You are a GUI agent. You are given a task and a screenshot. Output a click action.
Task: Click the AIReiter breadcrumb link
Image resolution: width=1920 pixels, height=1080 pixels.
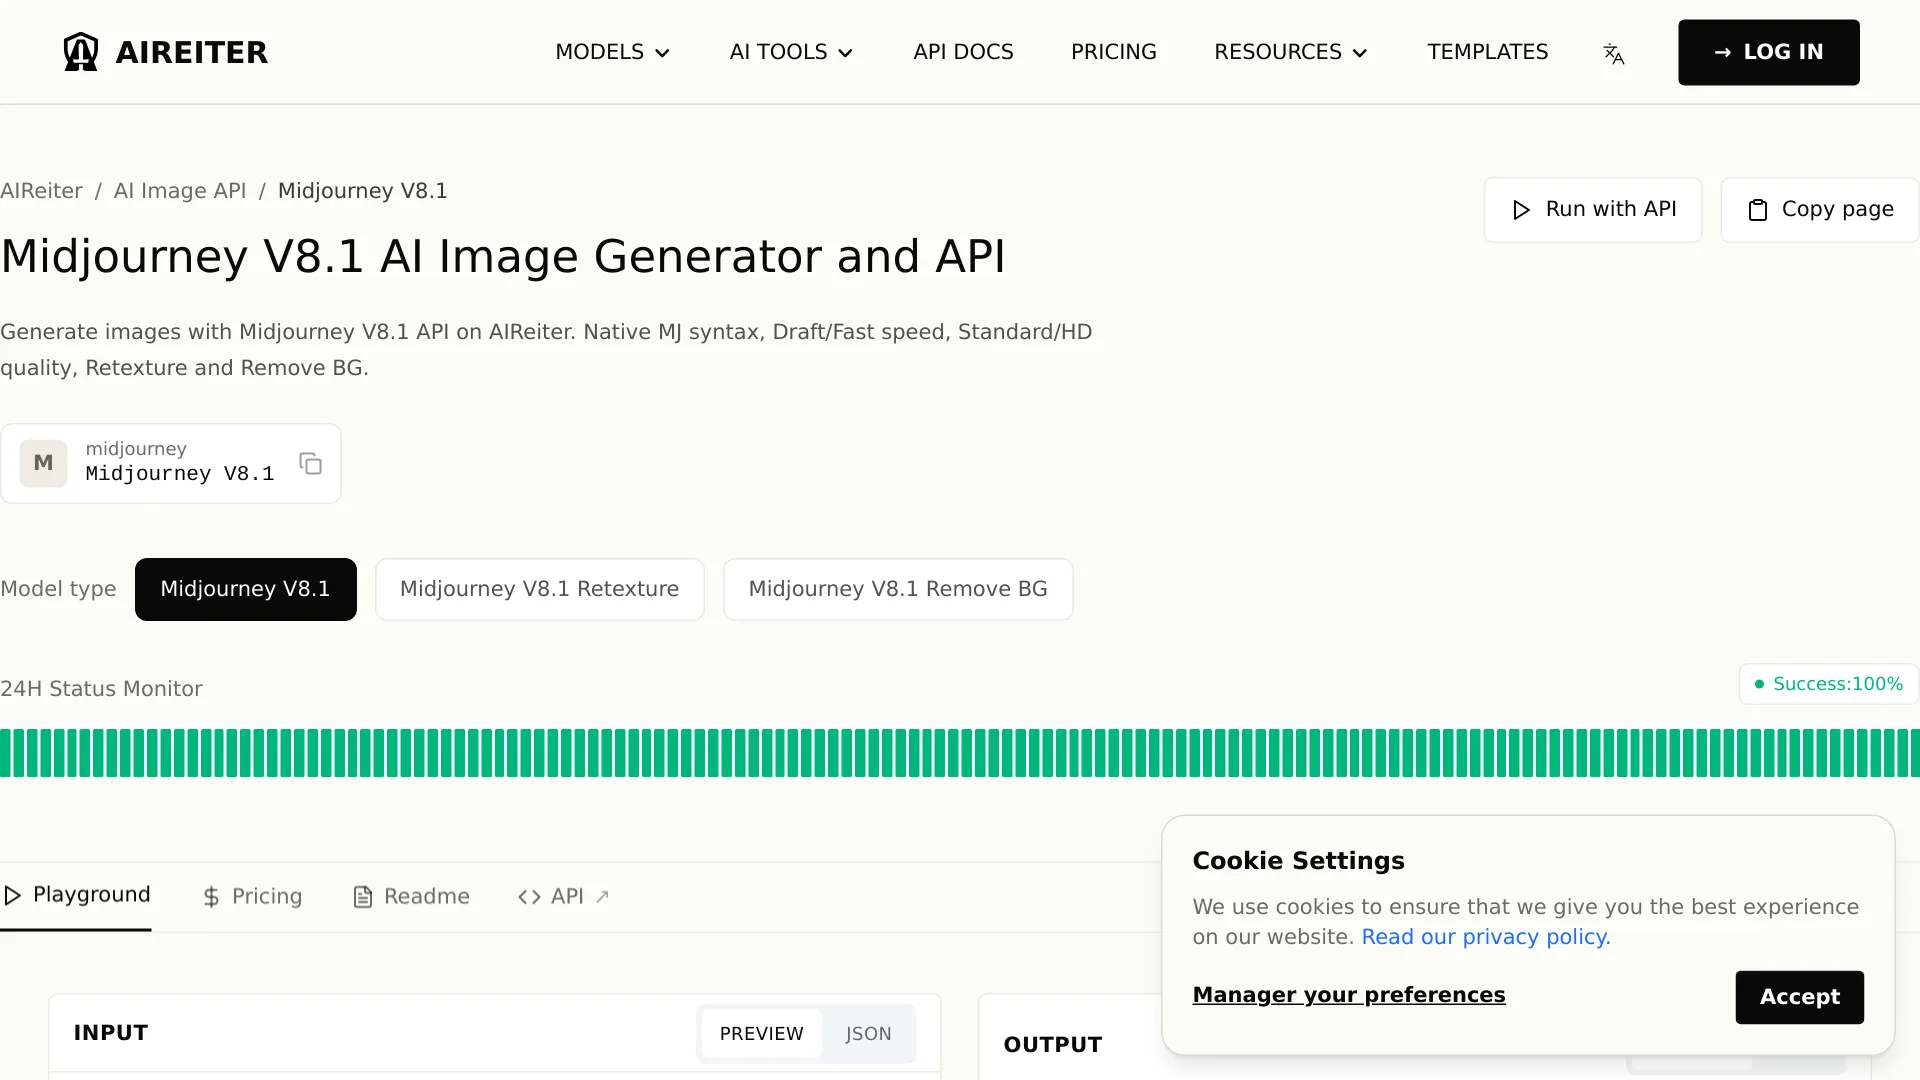pyautogui.click(x=41, y=191)
